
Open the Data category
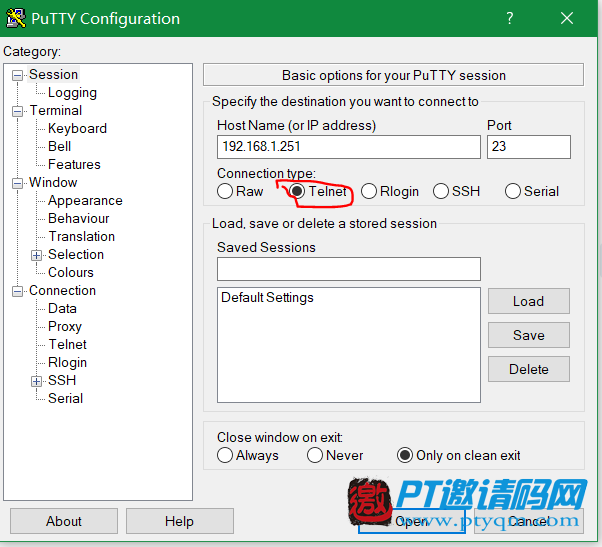62,309
